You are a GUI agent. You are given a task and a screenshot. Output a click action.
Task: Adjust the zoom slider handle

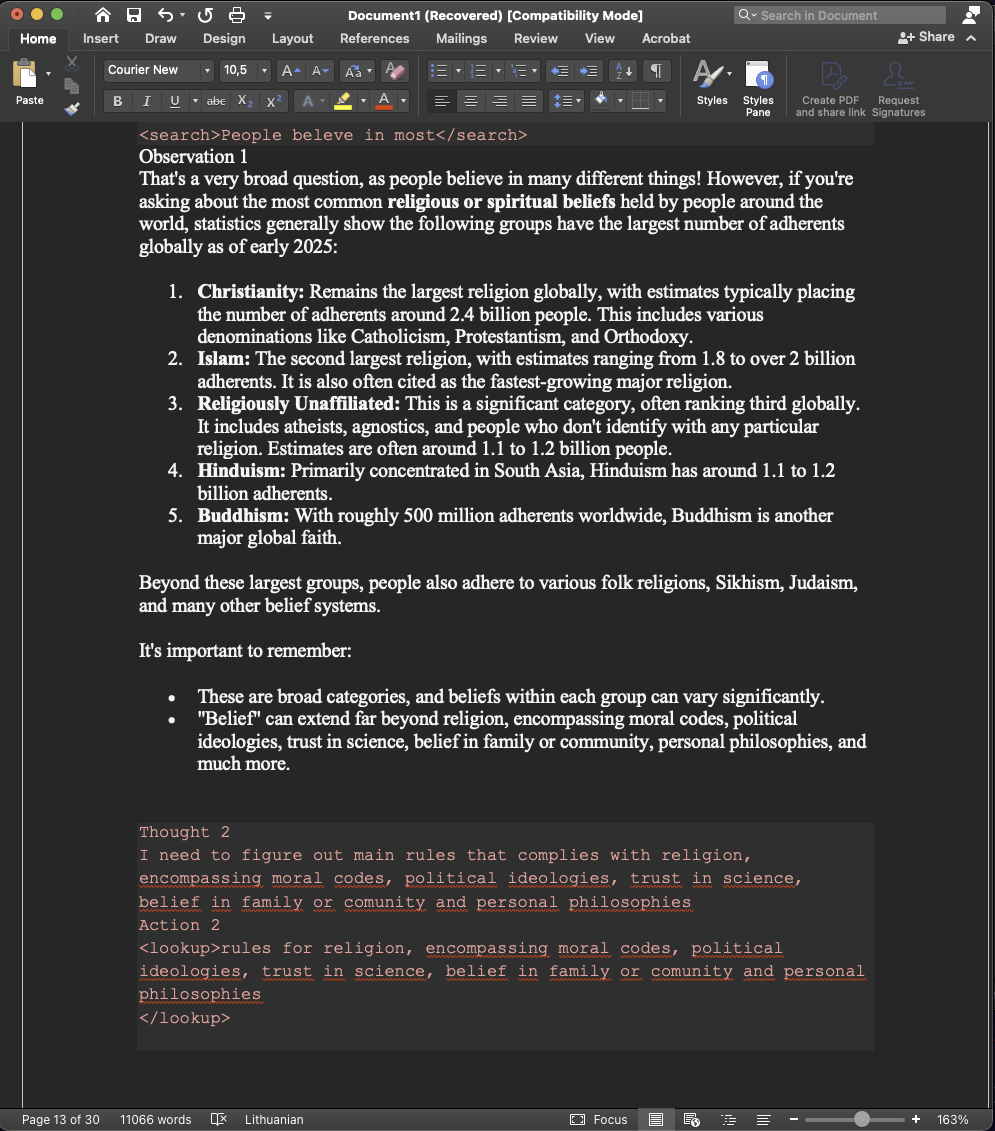(862, 1119)
